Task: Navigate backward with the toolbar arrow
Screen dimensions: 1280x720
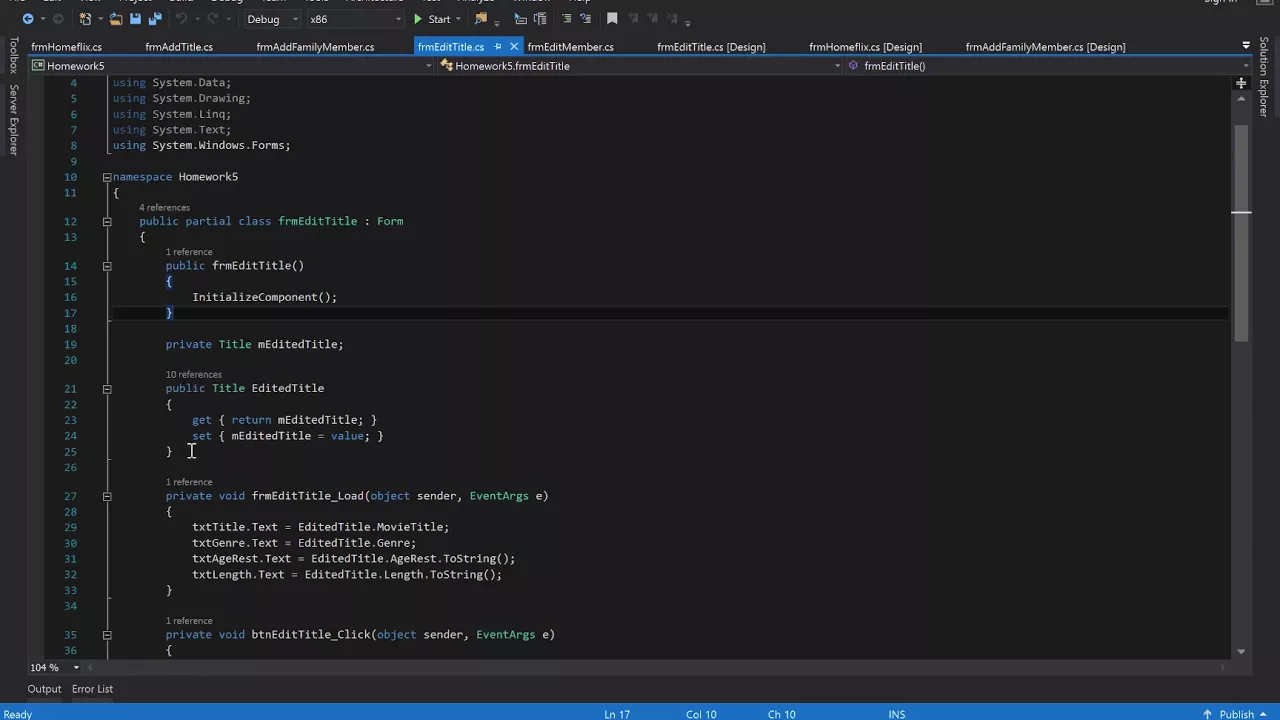Action: click(27, 19)
